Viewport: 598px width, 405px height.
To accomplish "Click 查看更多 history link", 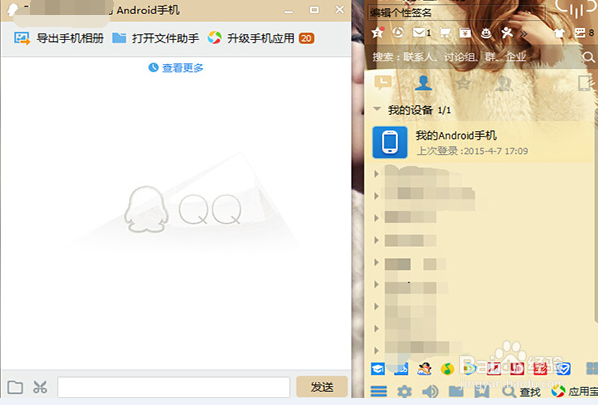I will (x=176, y=68).
